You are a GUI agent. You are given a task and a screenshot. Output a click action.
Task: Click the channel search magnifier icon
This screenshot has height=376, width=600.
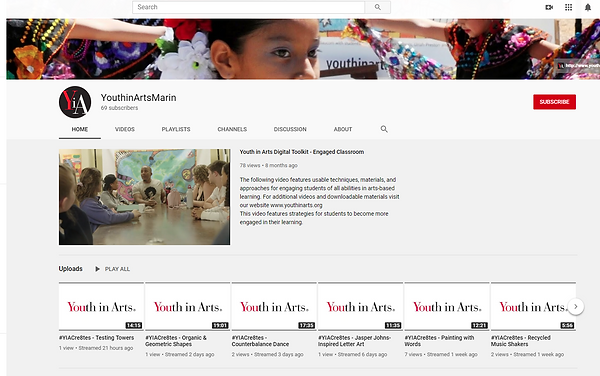(x=384, y=129)
